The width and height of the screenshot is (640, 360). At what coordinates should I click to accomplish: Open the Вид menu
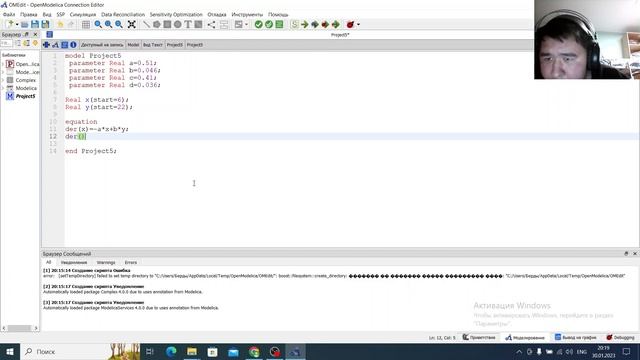pyautogui.click(x=47, y=14)
